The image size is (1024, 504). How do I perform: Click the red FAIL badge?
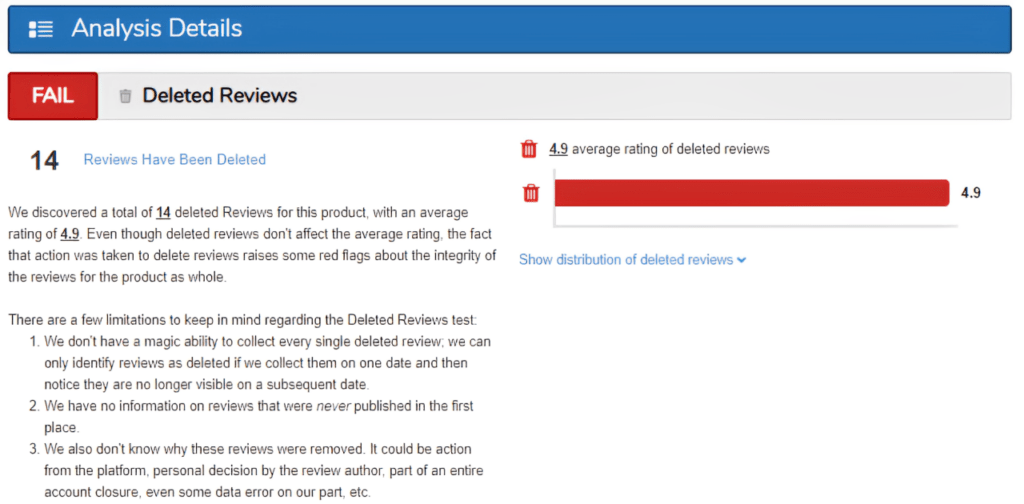coord(53,96)
